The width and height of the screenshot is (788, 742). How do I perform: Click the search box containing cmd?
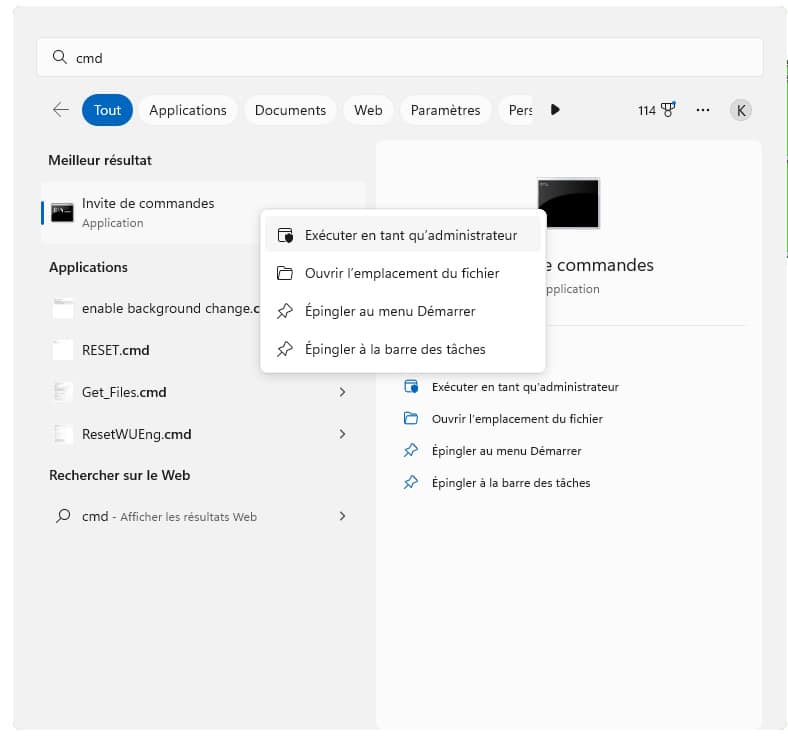(400, 58)
